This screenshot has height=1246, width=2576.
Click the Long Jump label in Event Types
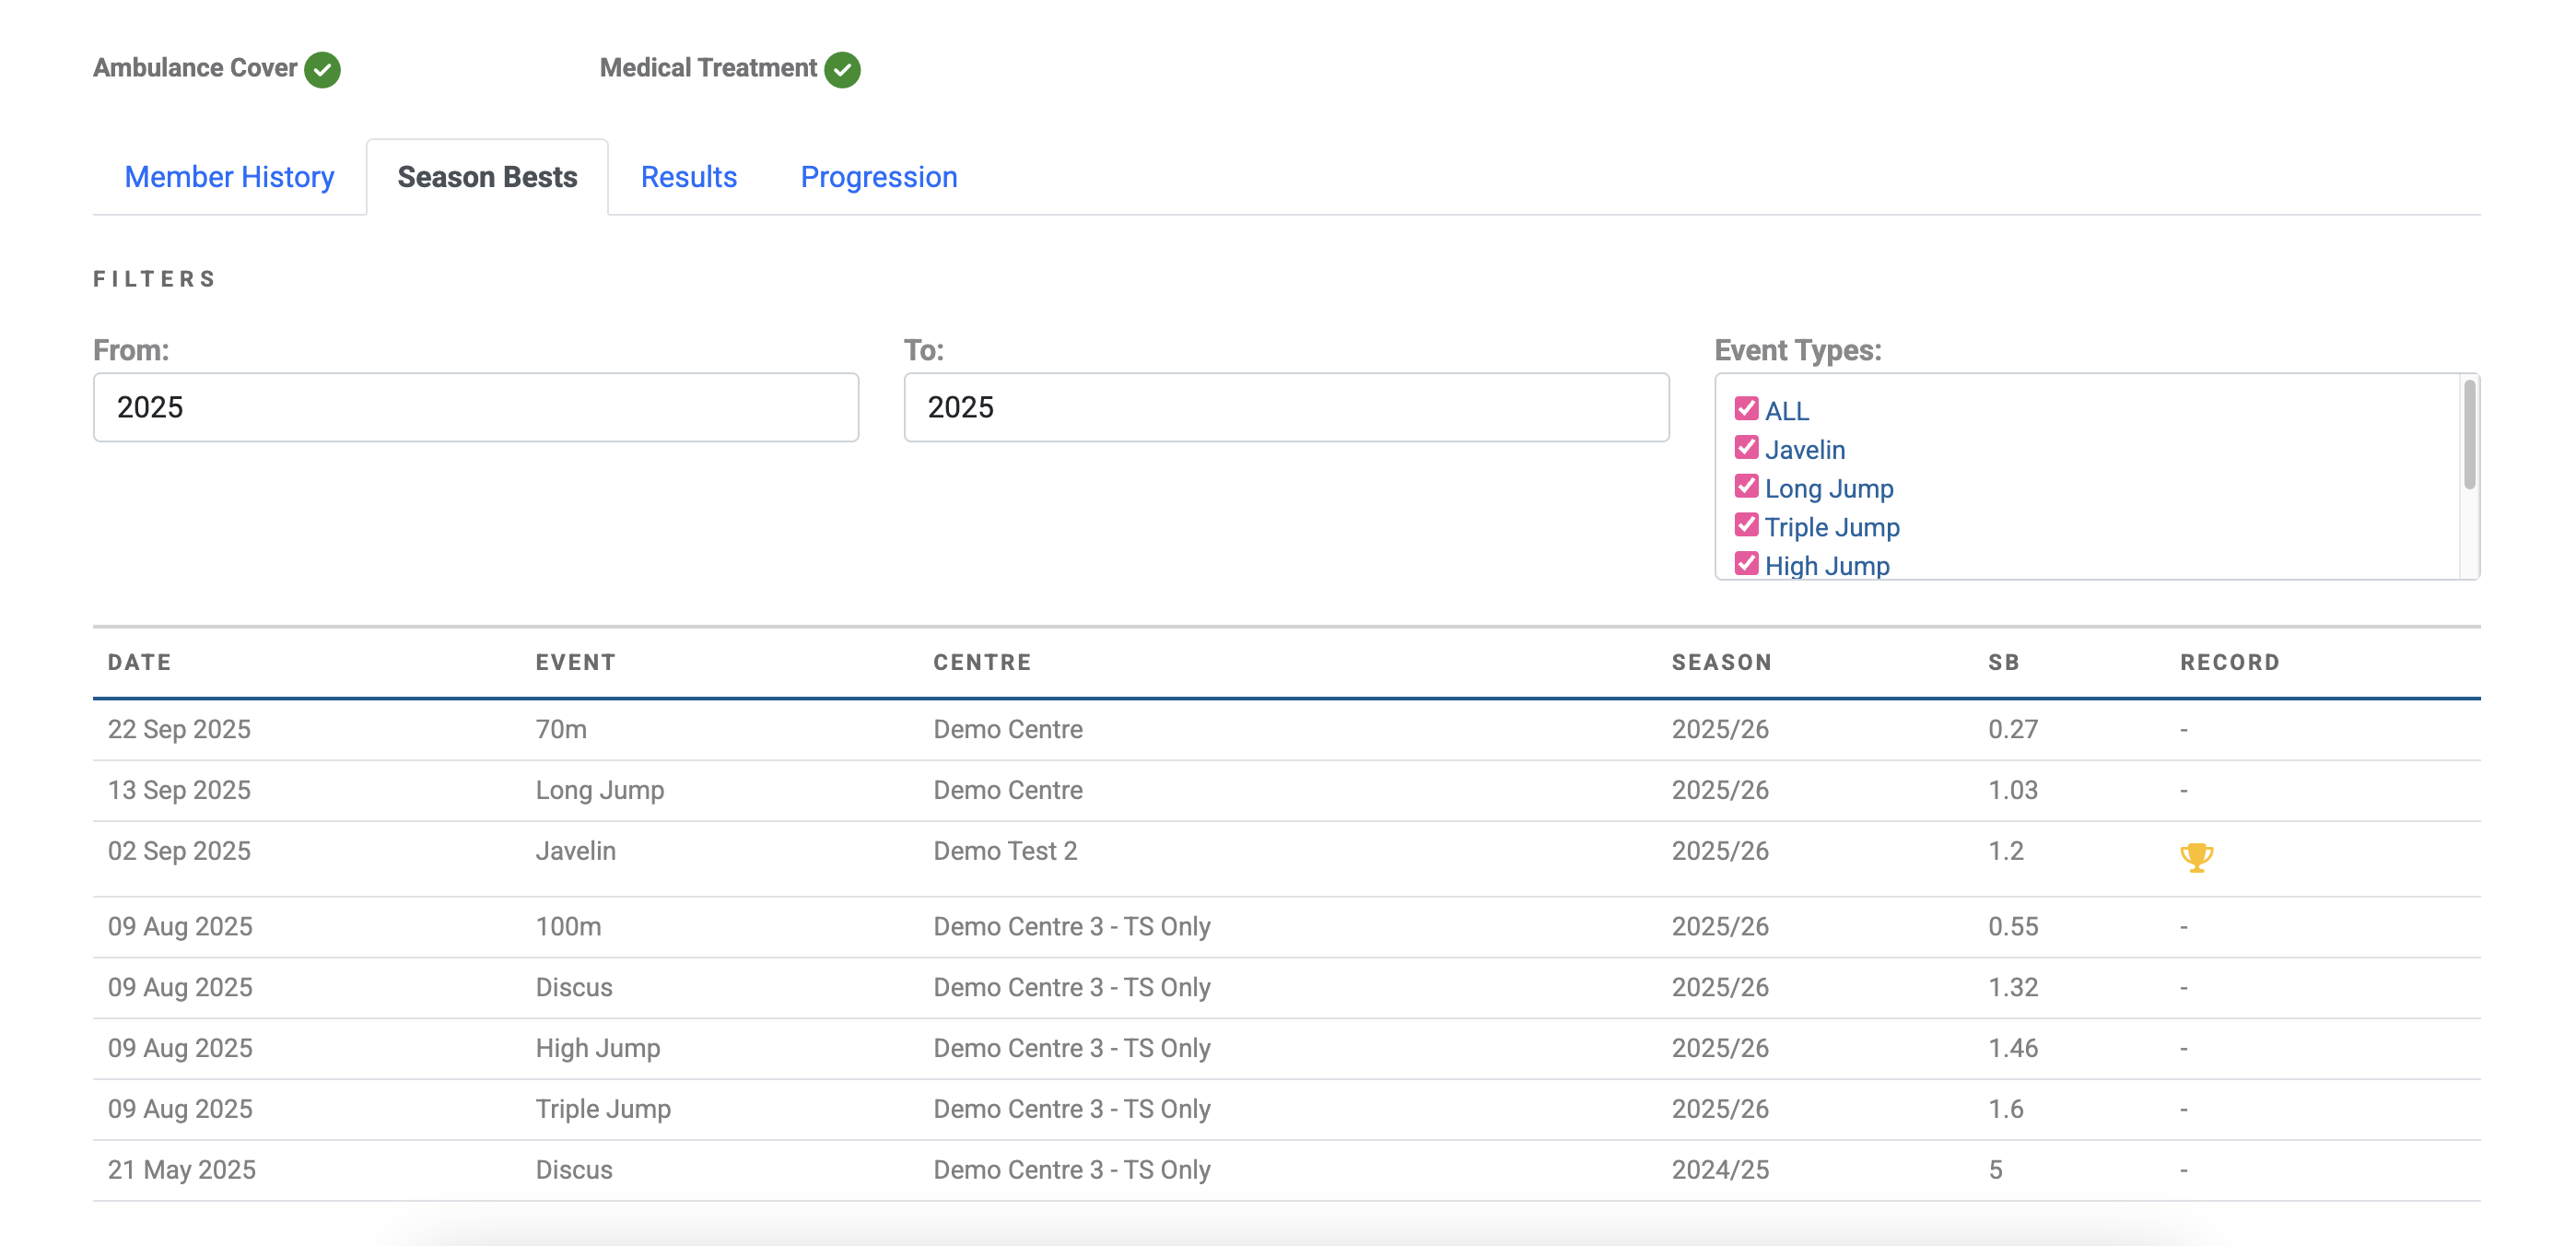pos(1829,489)
